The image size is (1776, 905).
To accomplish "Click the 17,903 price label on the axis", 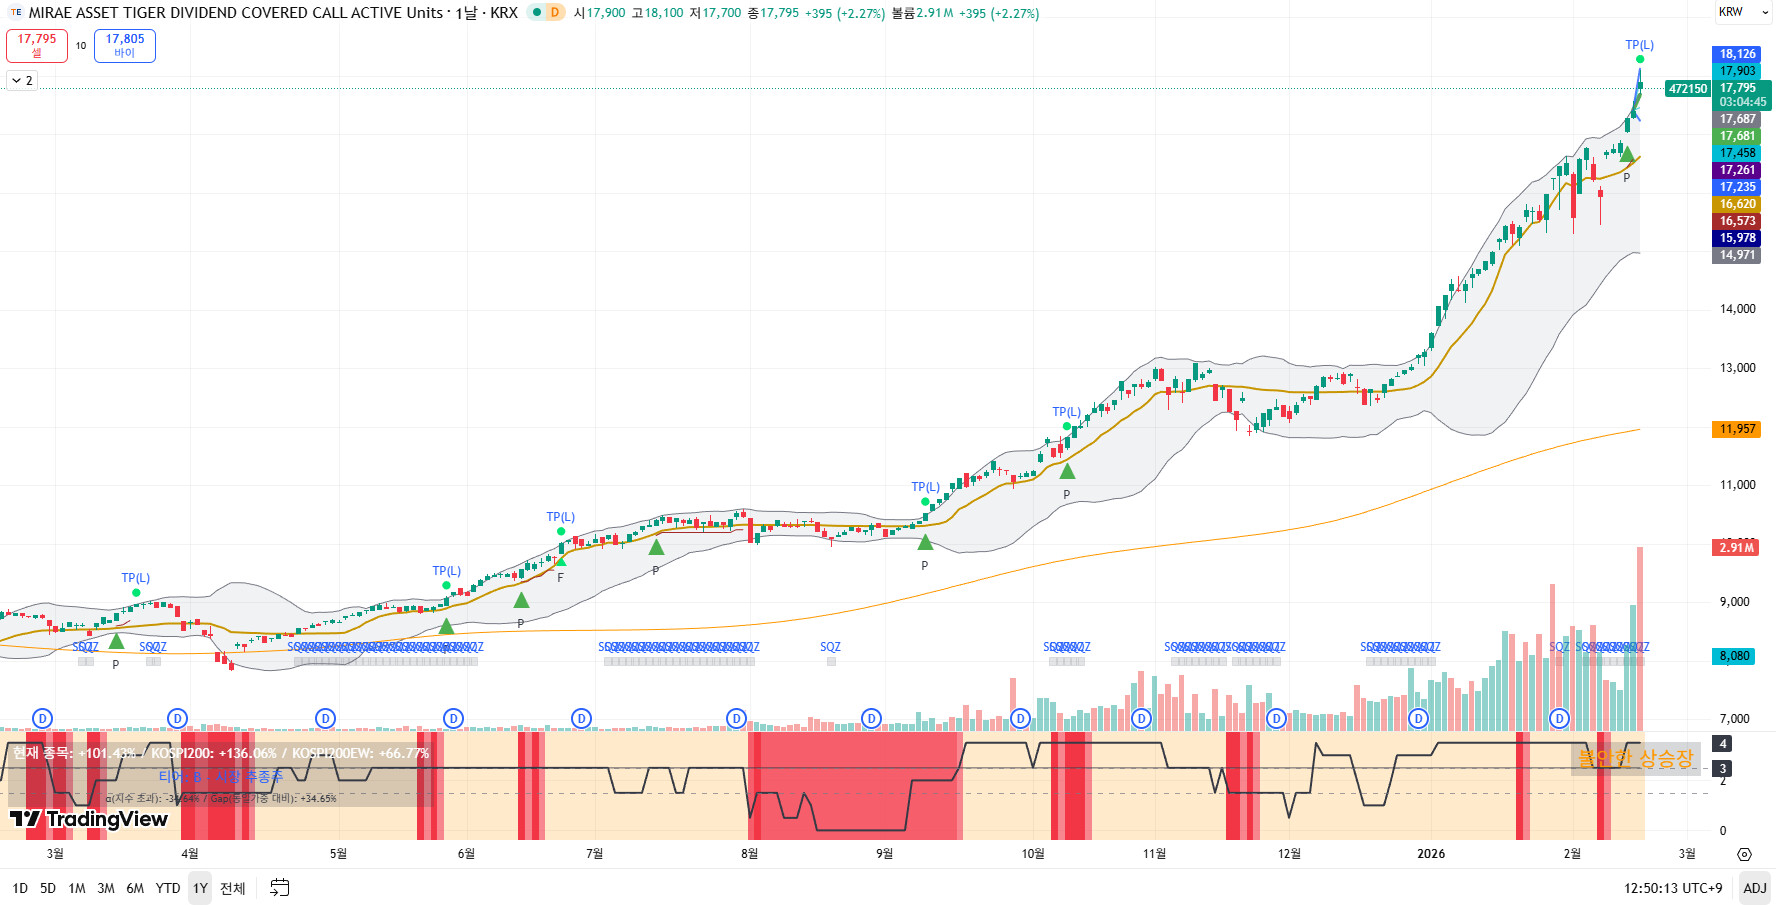I will point(1737,71).
